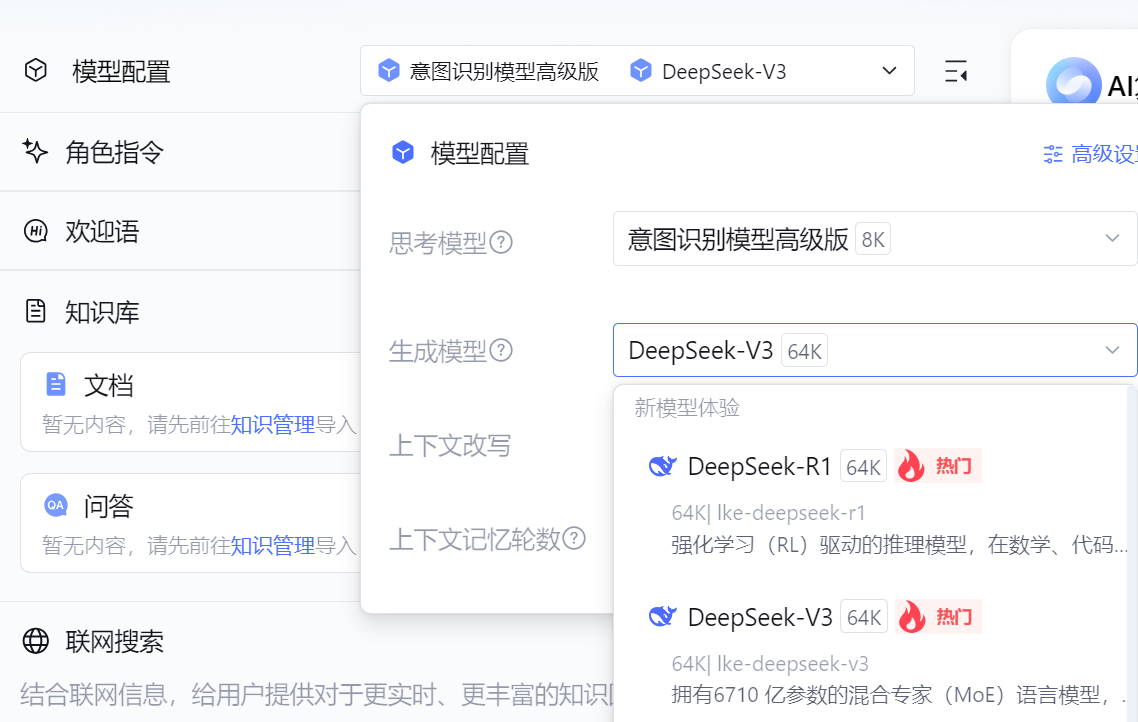Click the blue cube icon in popup 模型配置 header
Viewport: 1138px width, 722px height.
pos(403,152)
